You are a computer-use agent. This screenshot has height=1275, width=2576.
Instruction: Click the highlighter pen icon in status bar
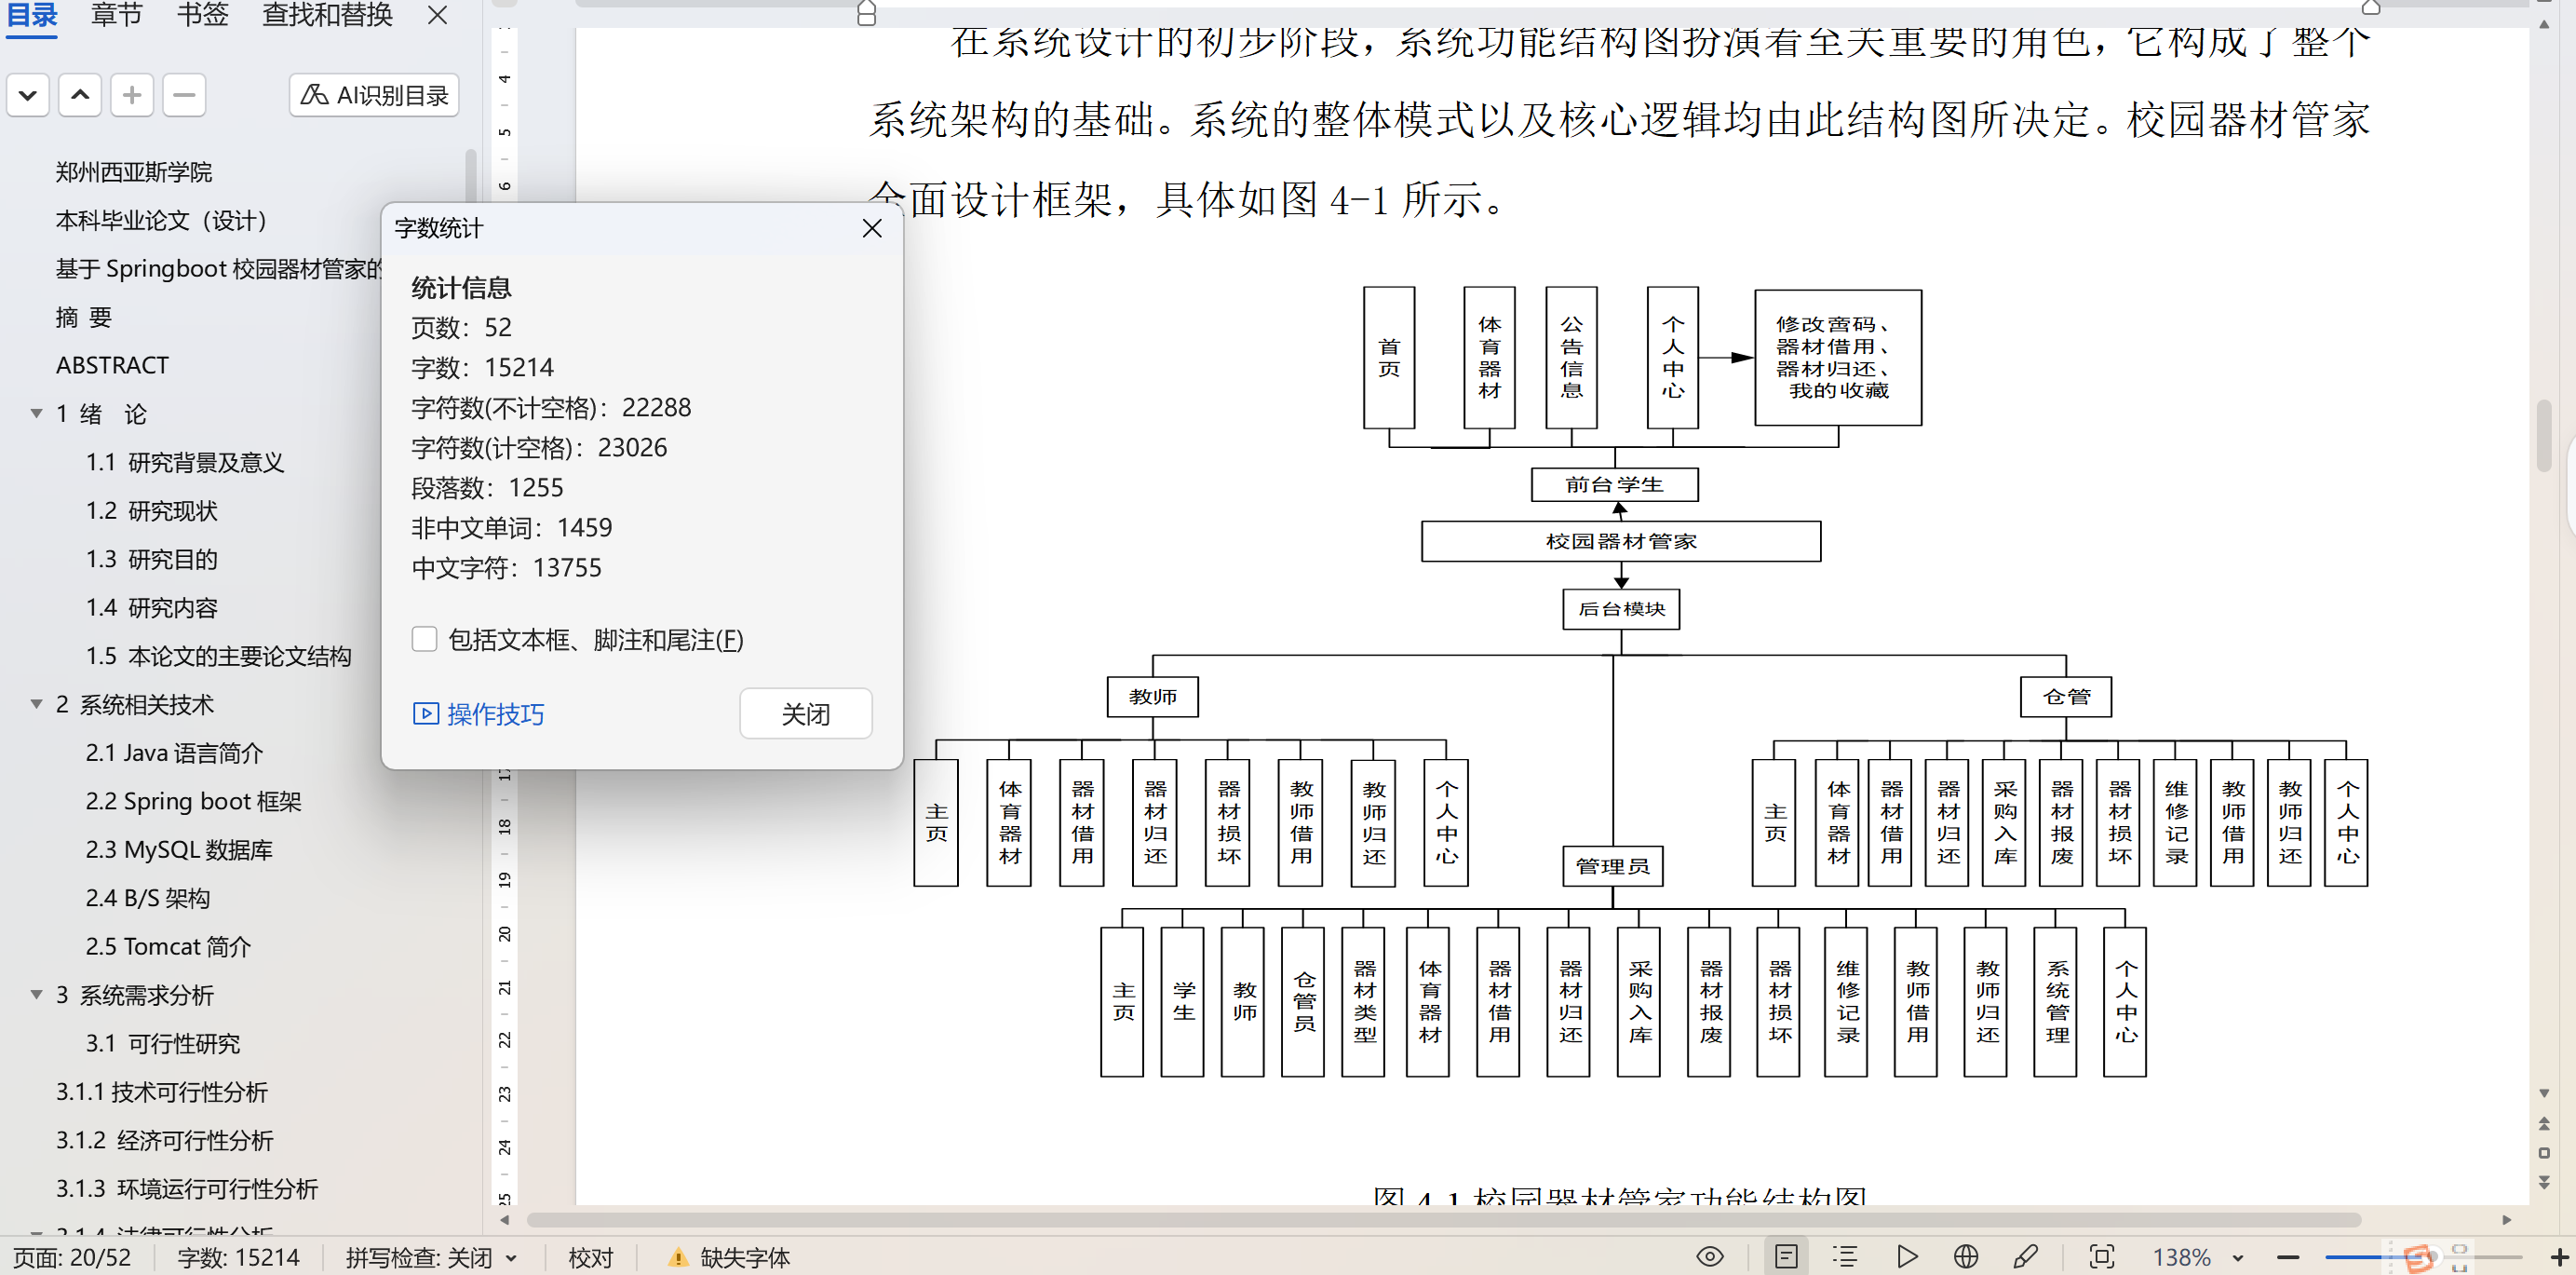(x=2026, y=1257)
